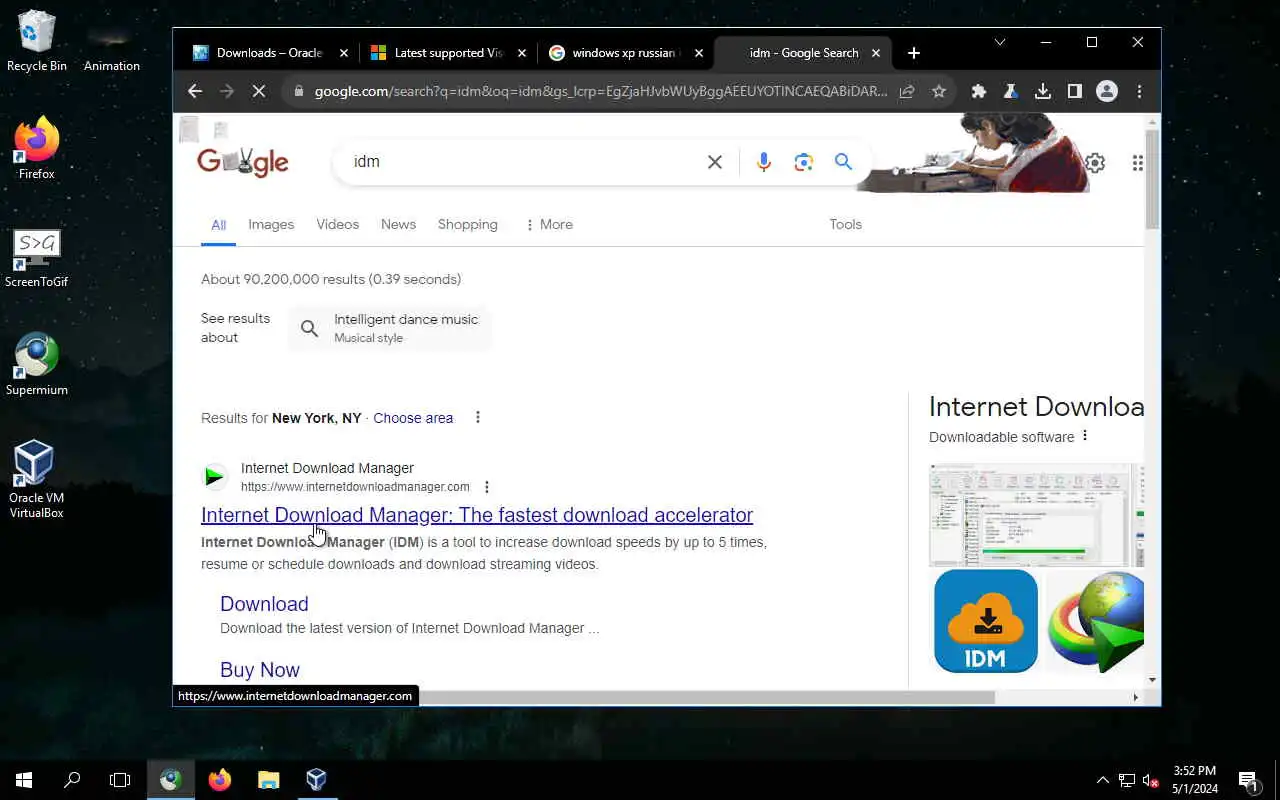Open taskbar search
The height and width of the screenshot is (800, 1280).
(x=72, y=779)
